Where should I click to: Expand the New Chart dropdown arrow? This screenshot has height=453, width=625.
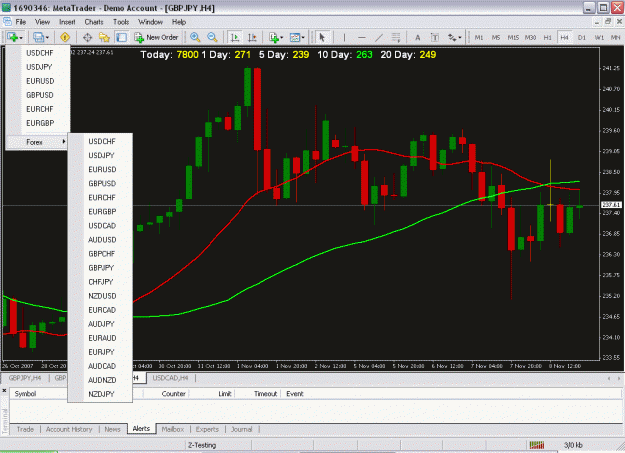pos(21,38)
